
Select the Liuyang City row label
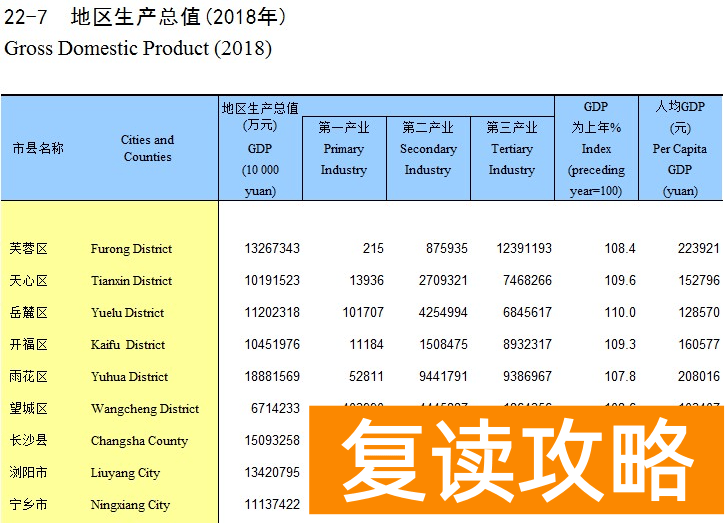125,473
